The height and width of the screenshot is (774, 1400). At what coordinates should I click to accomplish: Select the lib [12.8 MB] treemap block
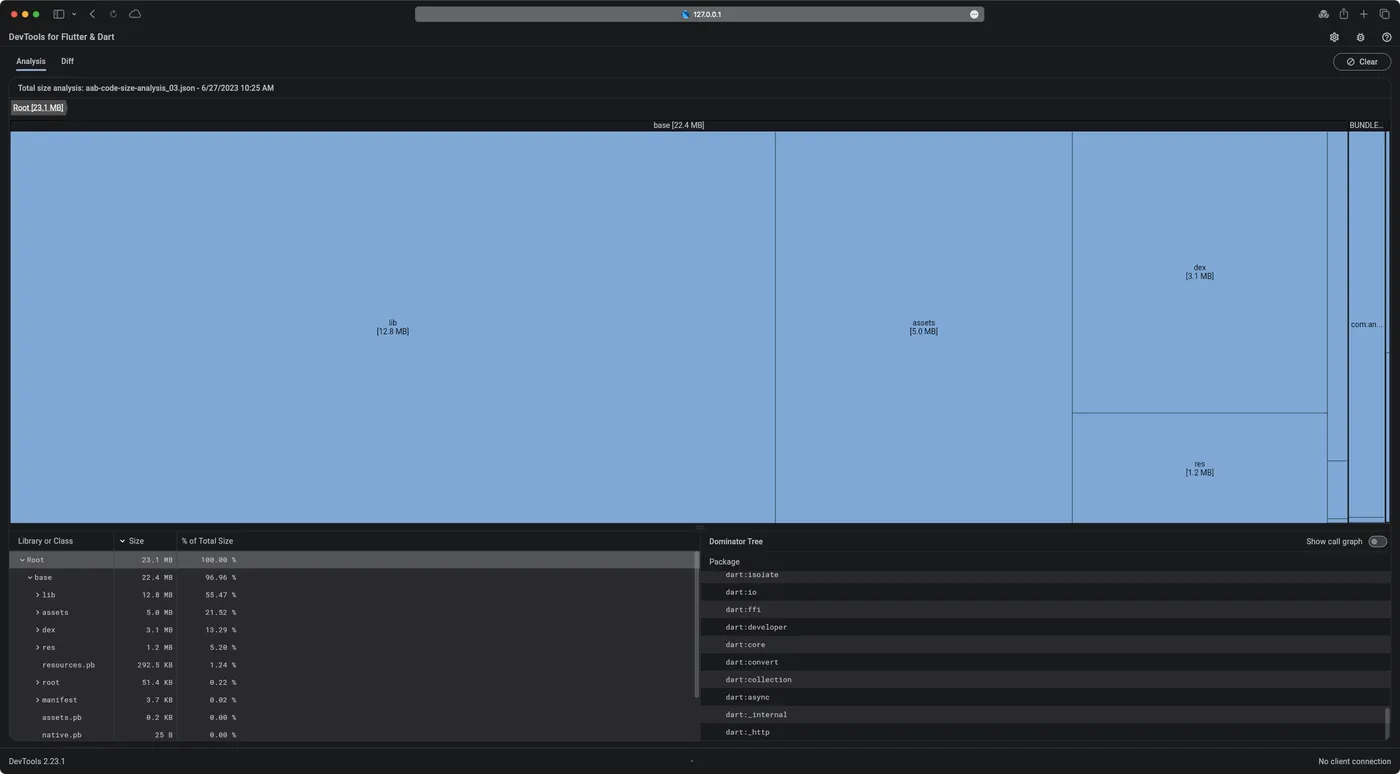click(x=392, y=327)
